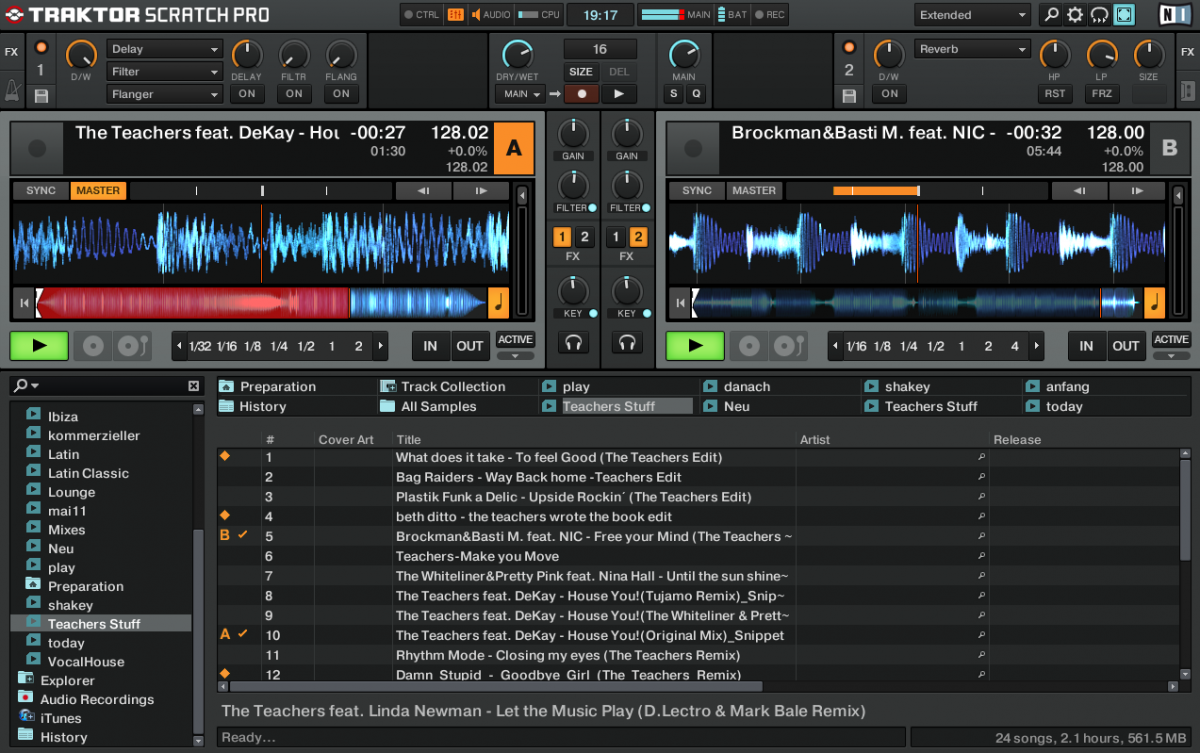1200x753 pixels.
Task: Toggle the FRZ freeze button in FX unit 2
Action: 1101,94
